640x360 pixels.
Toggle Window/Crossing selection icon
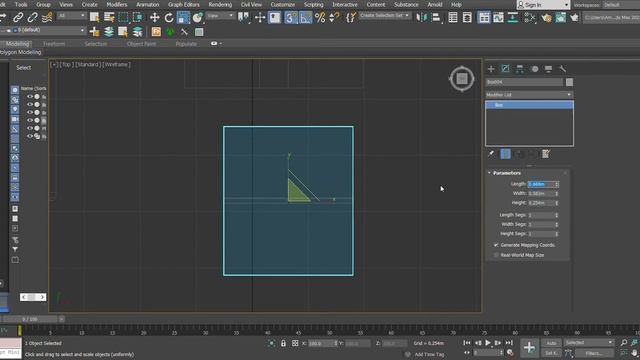[138, 18]
